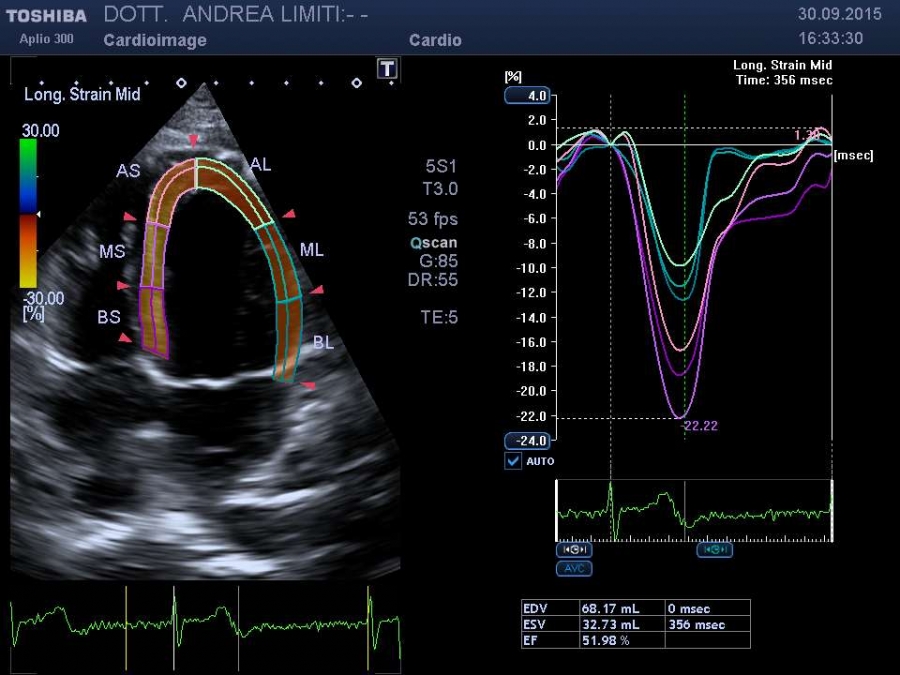
Task: Click the -24.0 lower strain scale box
Action: 526,441
